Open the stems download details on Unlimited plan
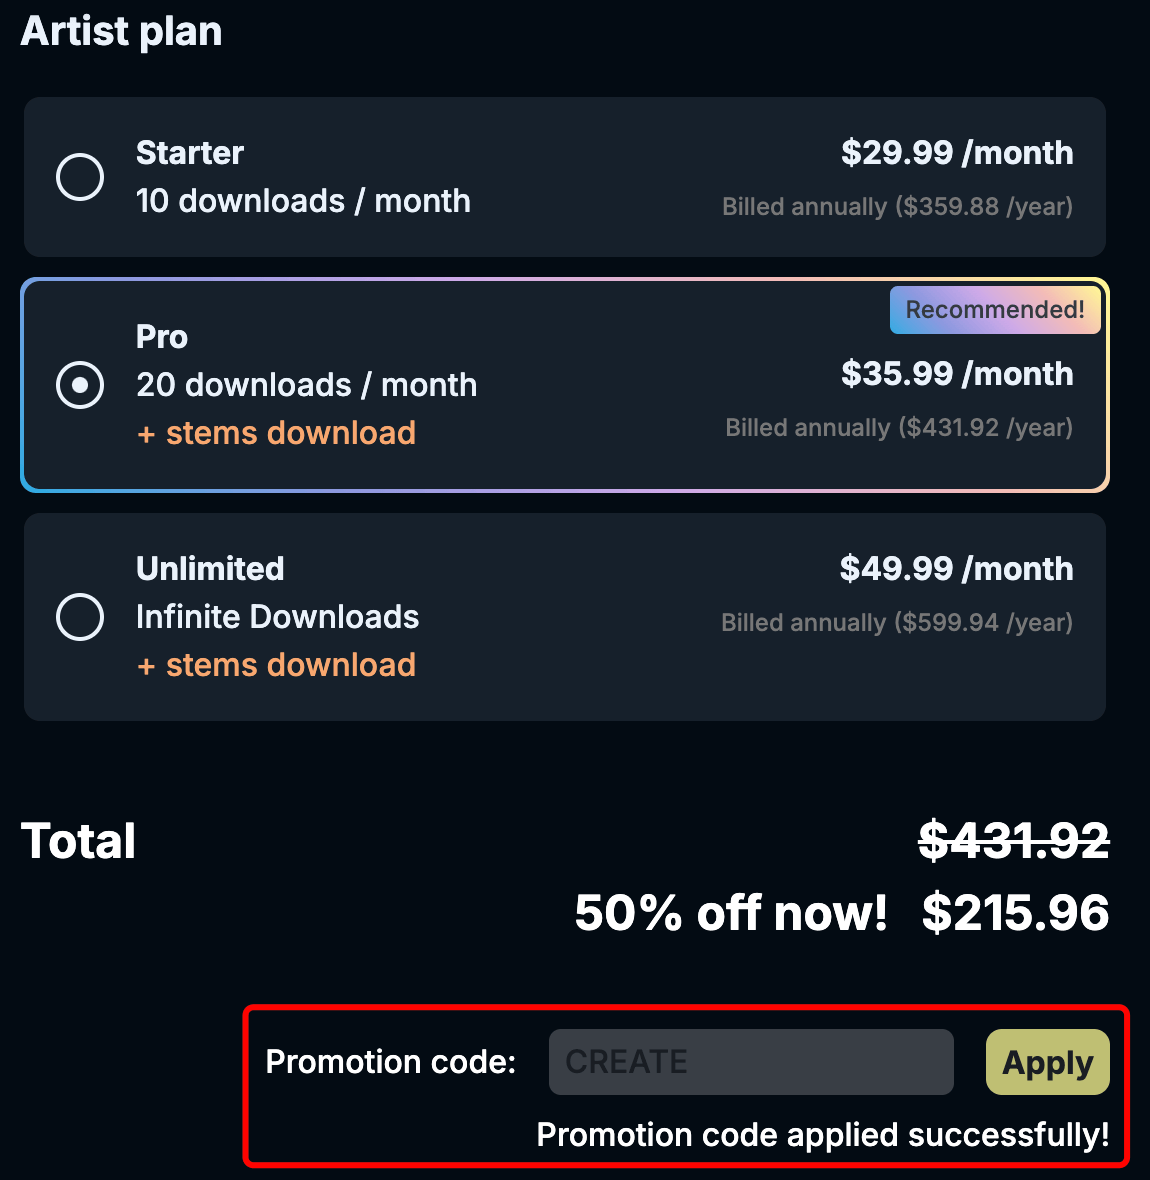 [276, 664]
